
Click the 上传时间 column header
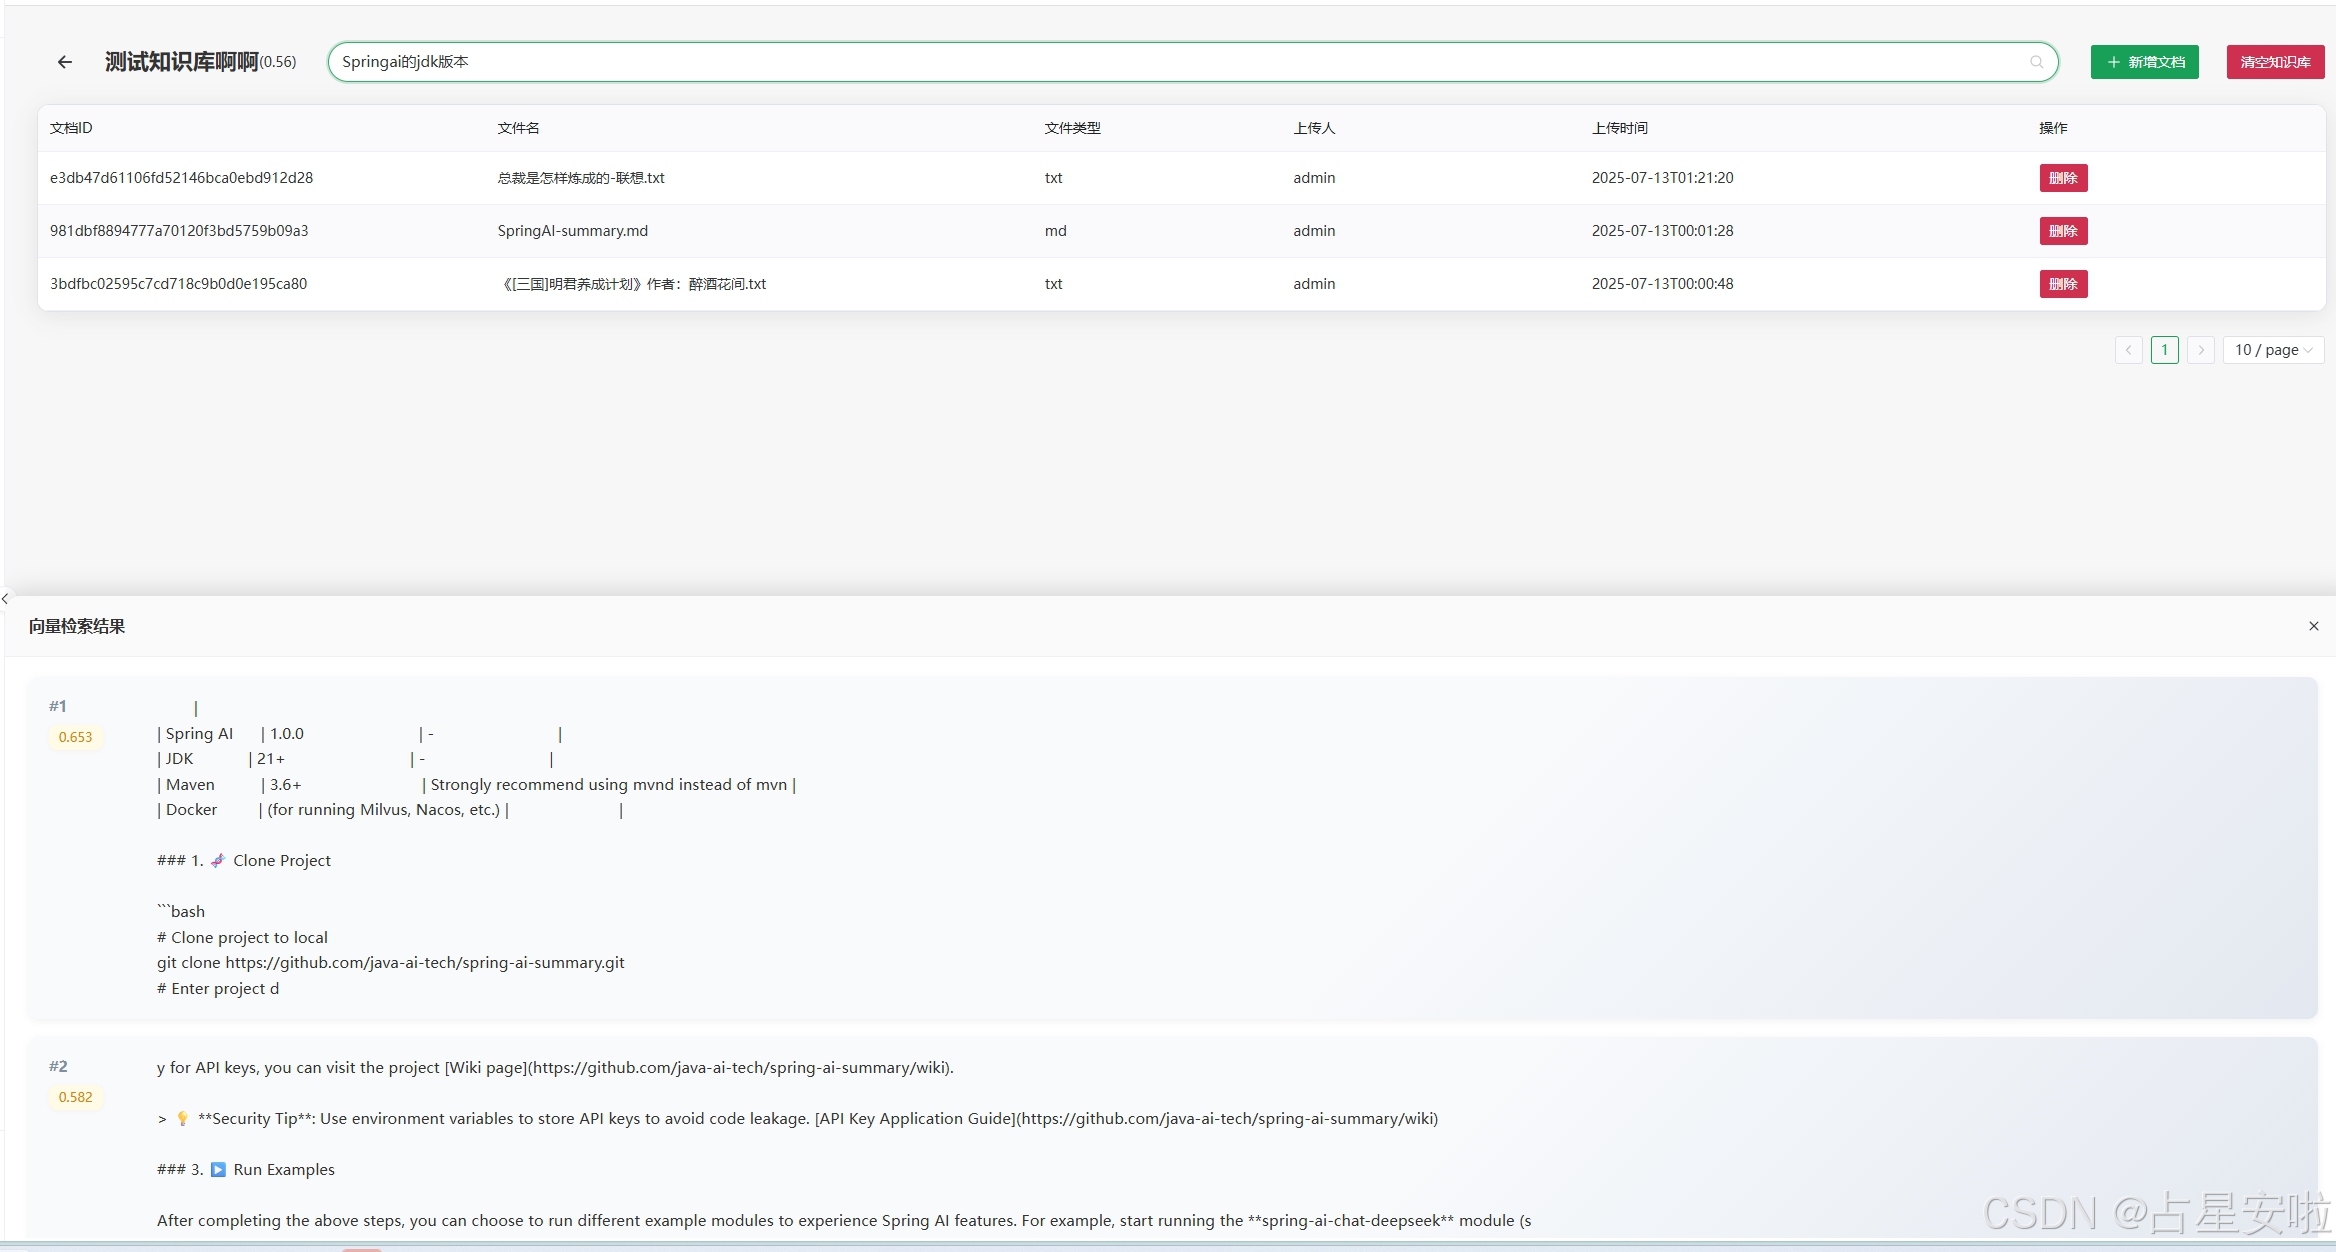(x=1620, y=128)
